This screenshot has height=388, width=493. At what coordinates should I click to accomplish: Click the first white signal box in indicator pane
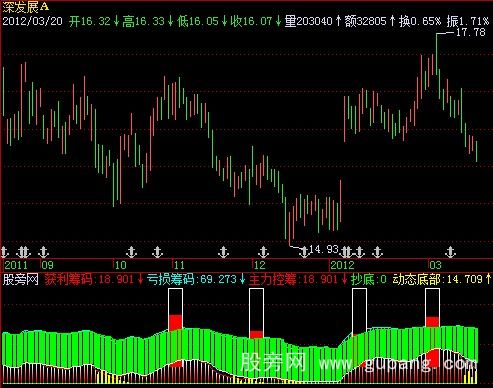(x=175, y=310)
